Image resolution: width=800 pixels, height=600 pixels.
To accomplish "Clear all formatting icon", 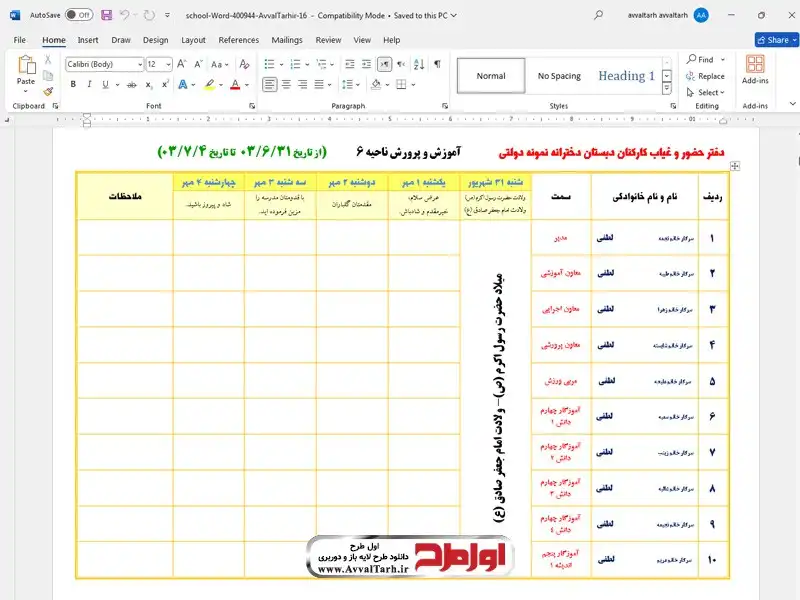I will [x=244, y=64].
